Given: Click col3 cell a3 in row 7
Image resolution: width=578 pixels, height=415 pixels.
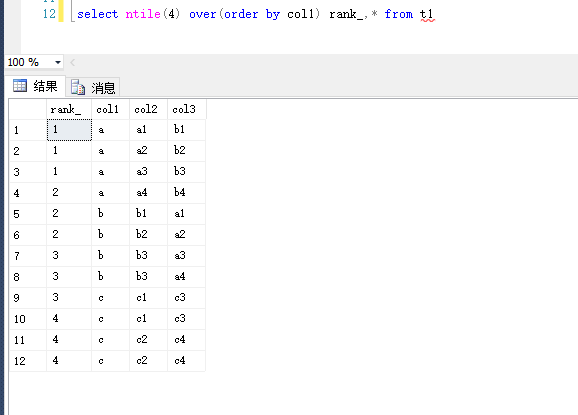Looking at the screenshot, I should click(187, 256).
